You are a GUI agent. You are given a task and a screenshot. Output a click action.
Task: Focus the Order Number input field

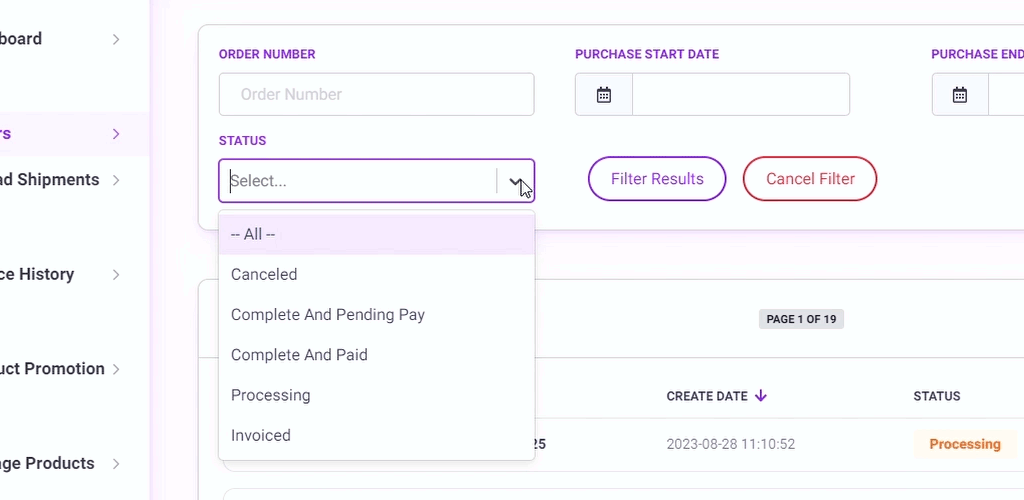click(376, 95)
